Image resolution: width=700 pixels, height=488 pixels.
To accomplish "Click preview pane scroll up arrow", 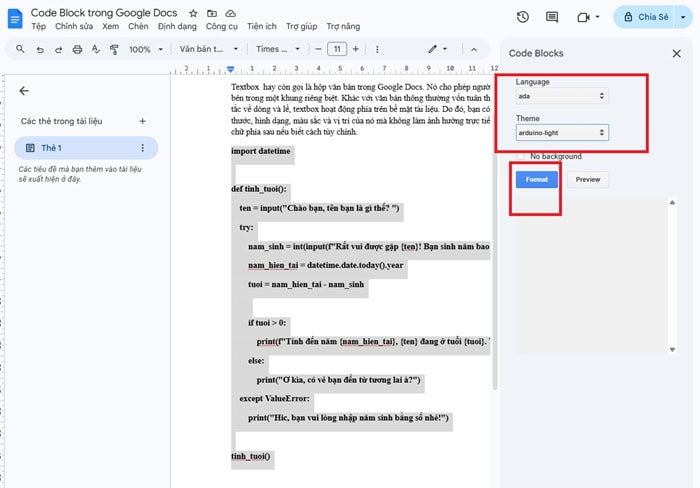I will click(x=672, y=203).
